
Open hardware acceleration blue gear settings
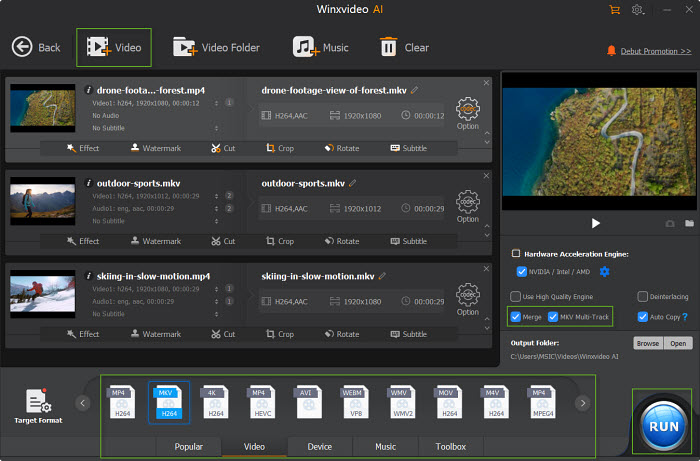coord(604,271)
